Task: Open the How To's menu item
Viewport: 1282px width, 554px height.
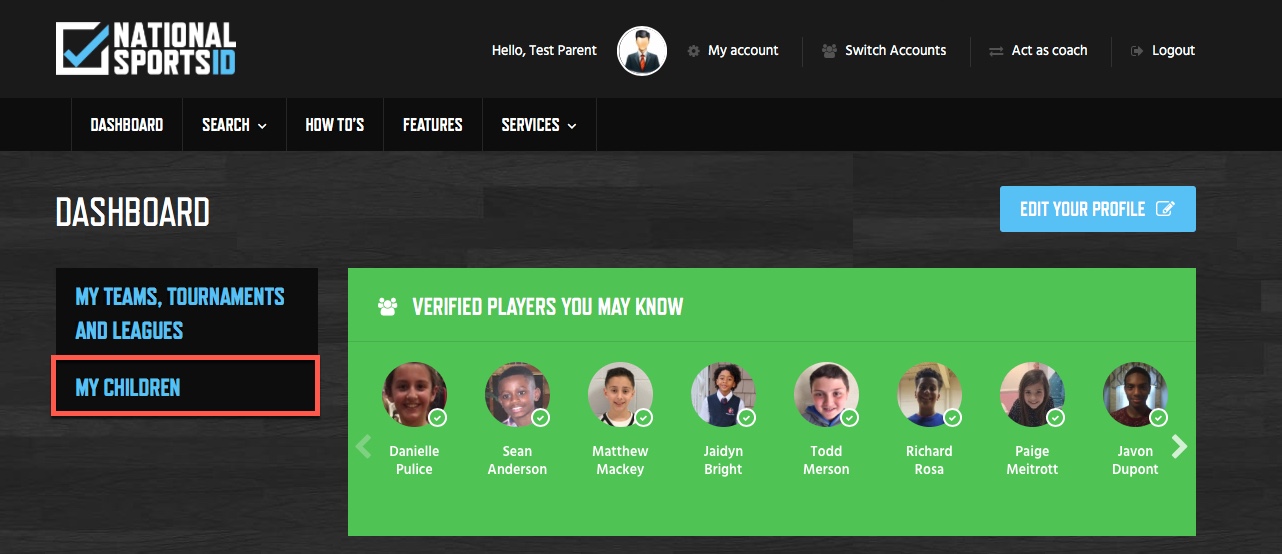Action: coord(335,125)
